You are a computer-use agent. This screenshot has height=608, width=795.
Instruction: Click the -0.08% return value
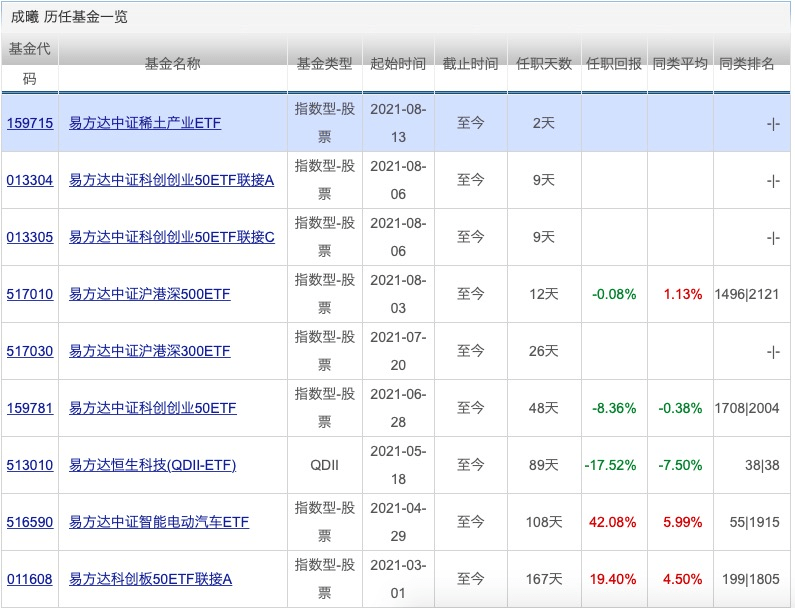(614, 294)
